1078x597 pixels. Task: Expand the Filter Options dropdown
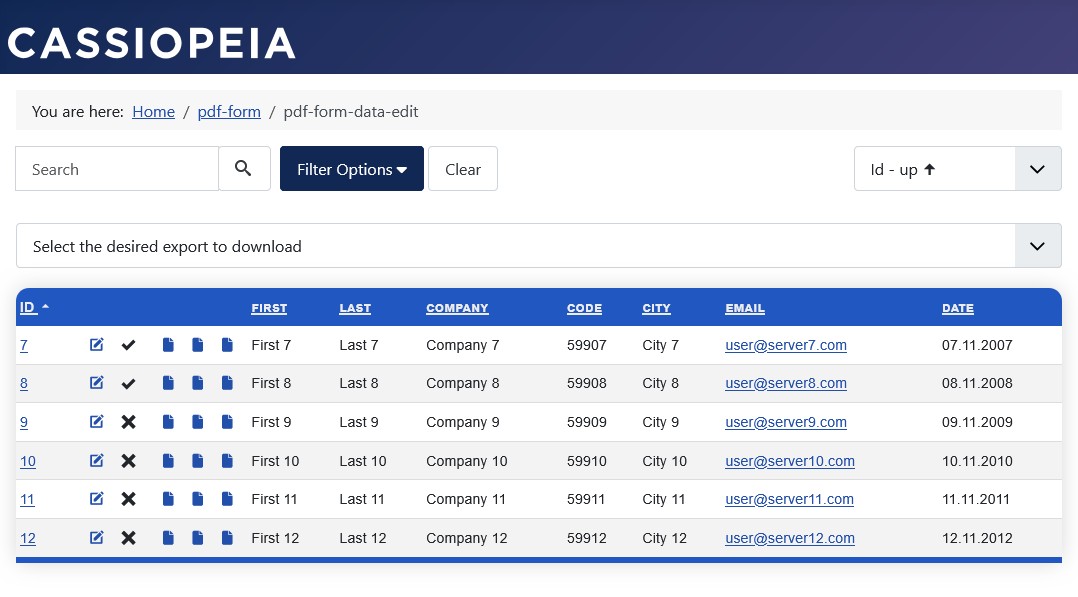pos(352,168)
